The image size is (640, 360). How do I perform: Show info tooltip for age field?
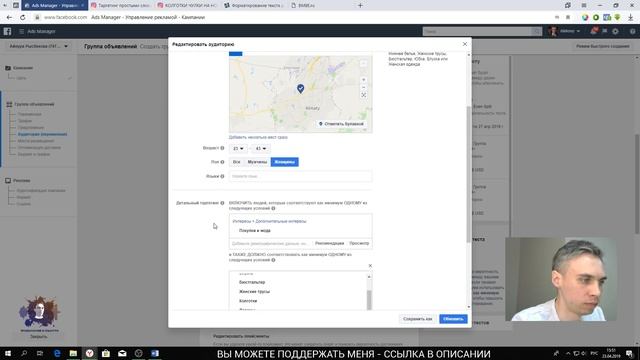coord(222,148)
